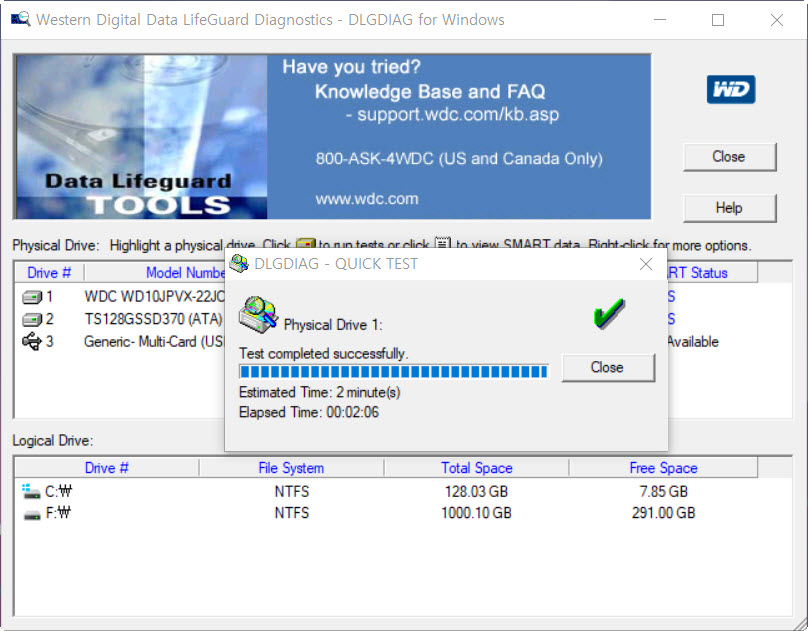The height and width of the screenshot is (631, 808).
Task: Click the green checkmark pass icon
Action: pyautogui.click(x=609, y=313)
